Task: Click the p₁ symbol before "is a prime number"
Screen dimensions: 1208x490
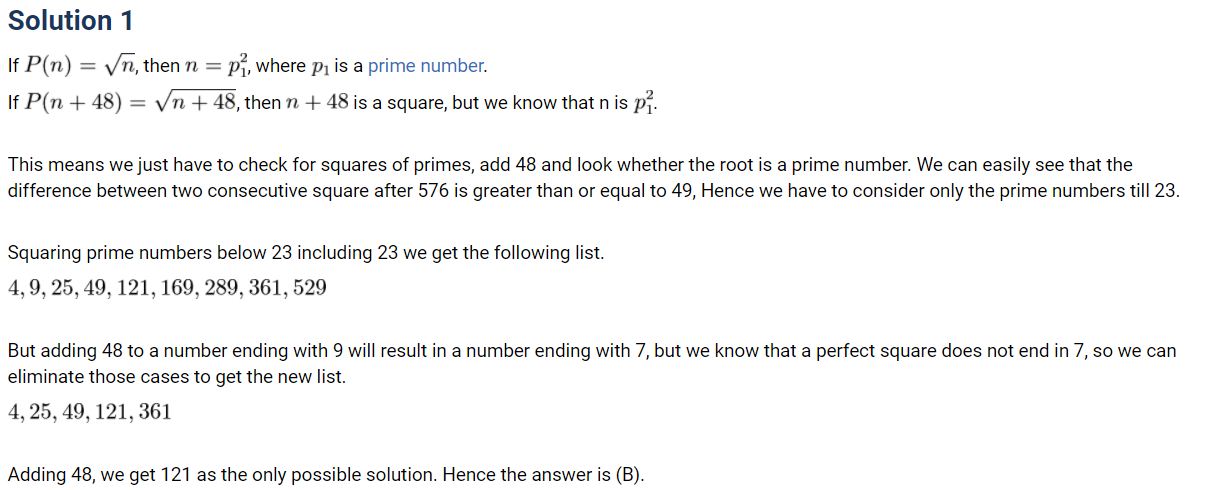Action: (320, 68)
